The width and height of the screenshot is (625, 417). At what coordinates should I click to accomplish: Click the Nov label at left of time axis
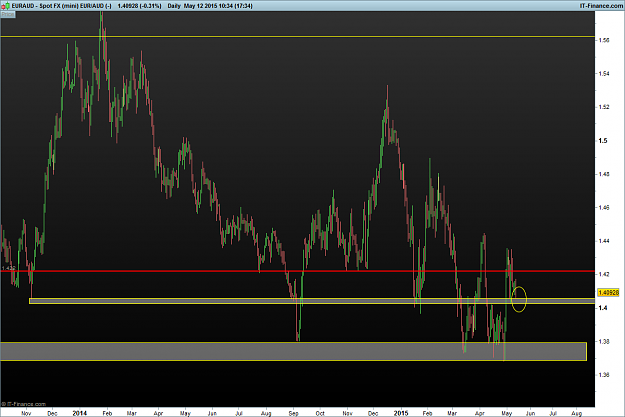click(26, 413)
